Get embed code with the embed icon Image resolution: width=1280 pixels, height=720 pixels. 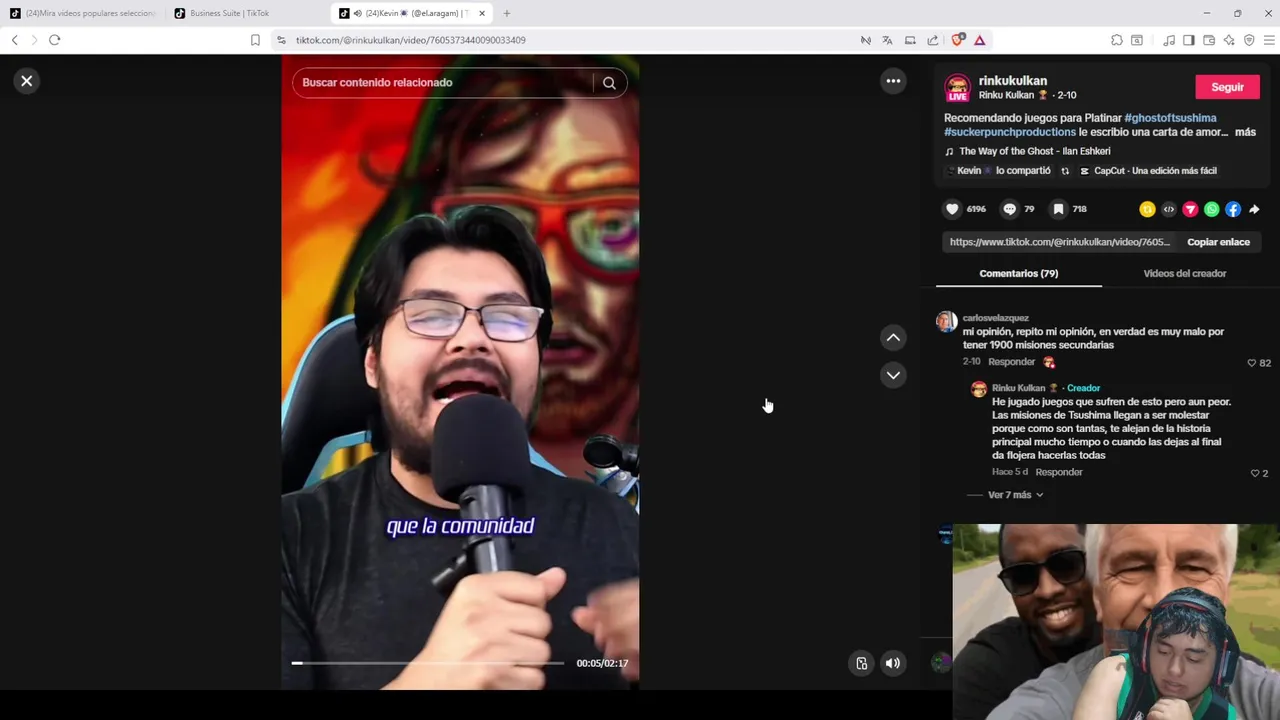[1169, 209]
